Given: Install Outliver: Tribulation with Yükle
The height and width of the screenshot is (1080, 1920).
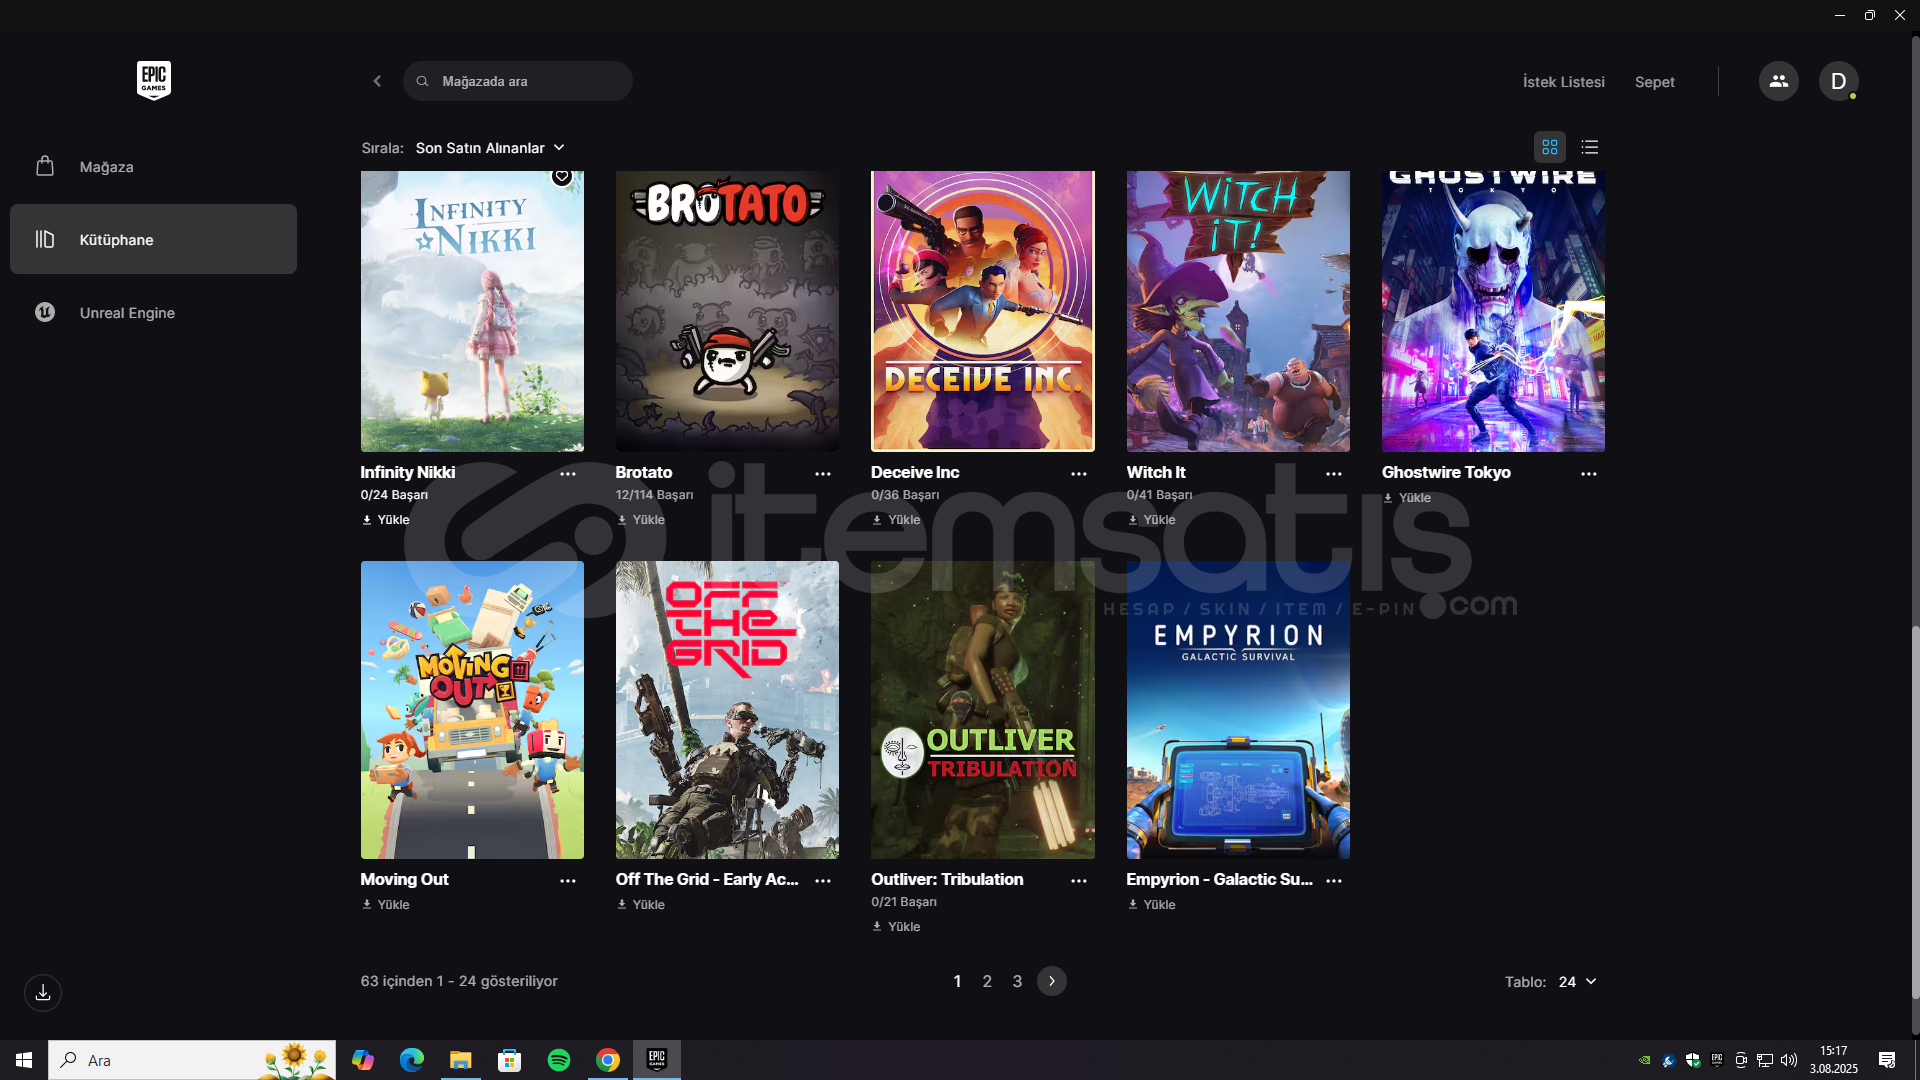Looking at the screenshot, I should click(x=896, y=927).
